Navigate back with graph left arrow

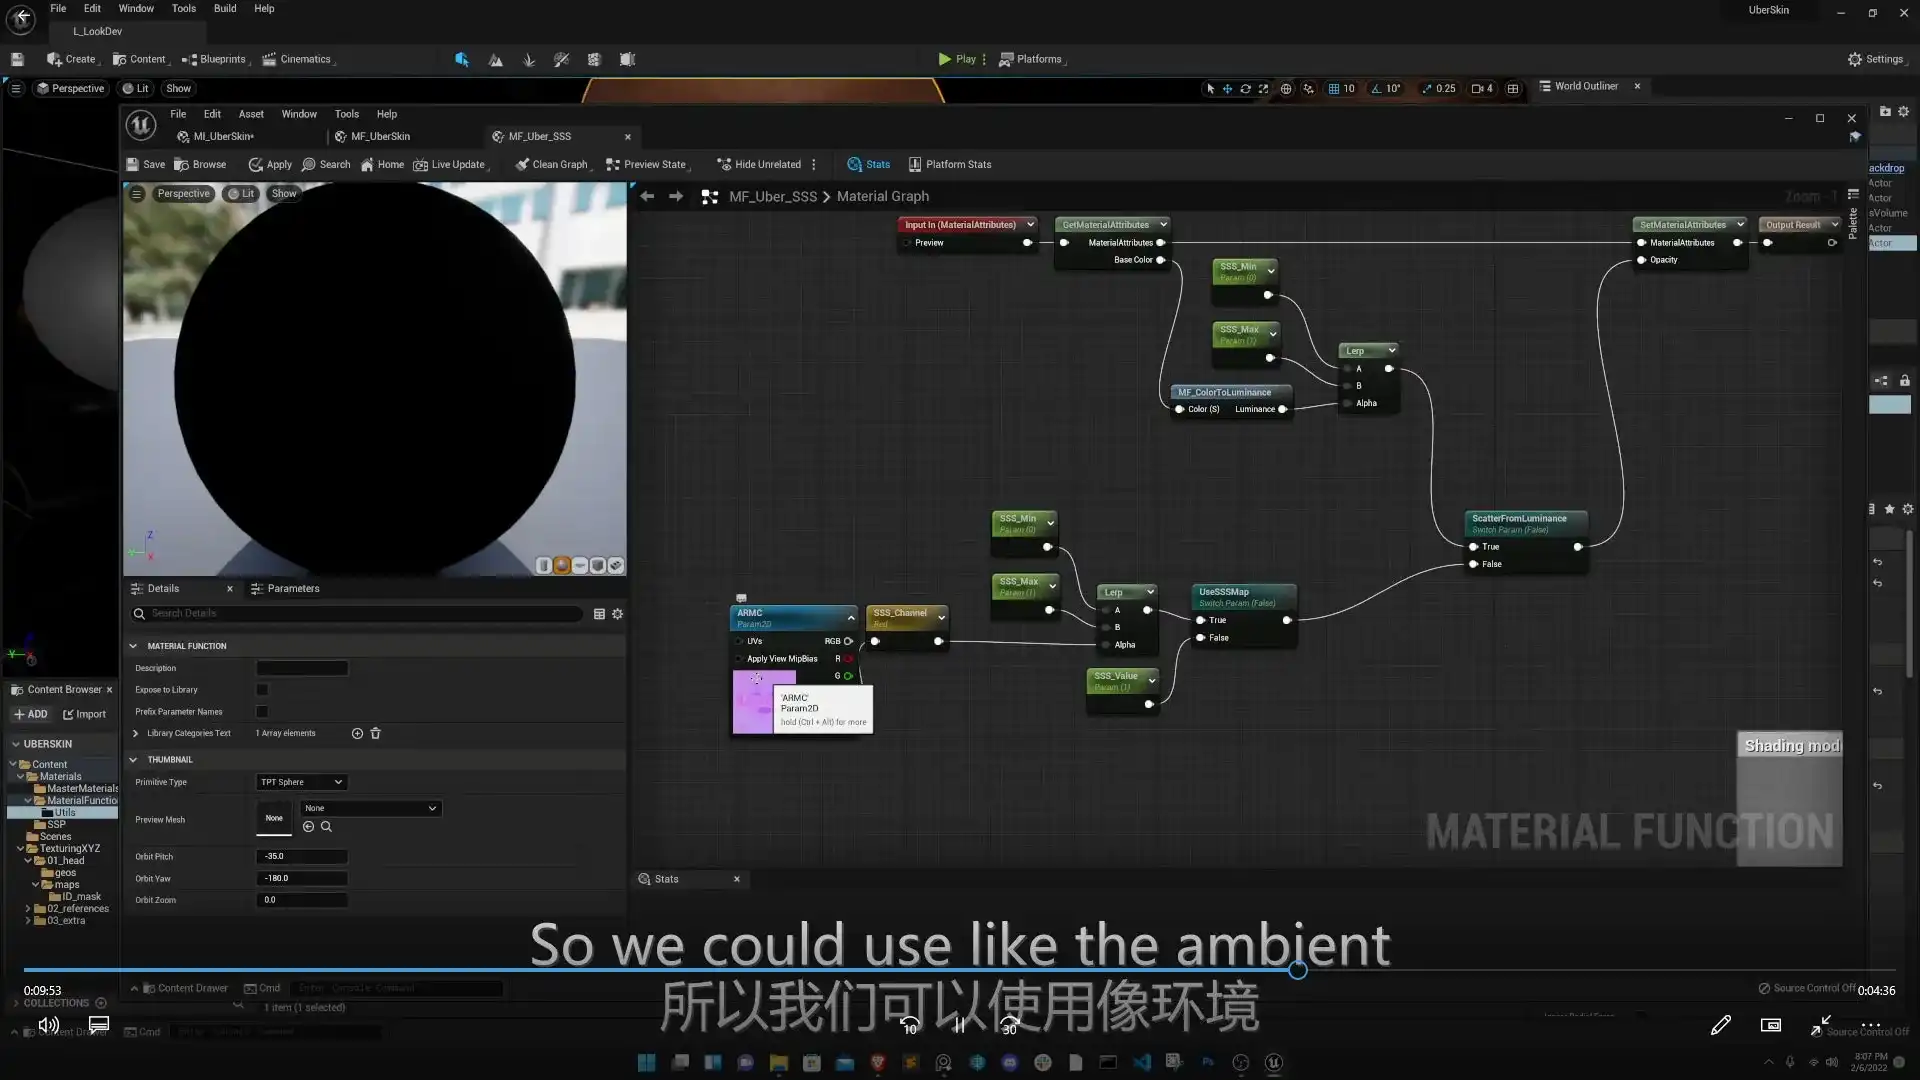647,197
